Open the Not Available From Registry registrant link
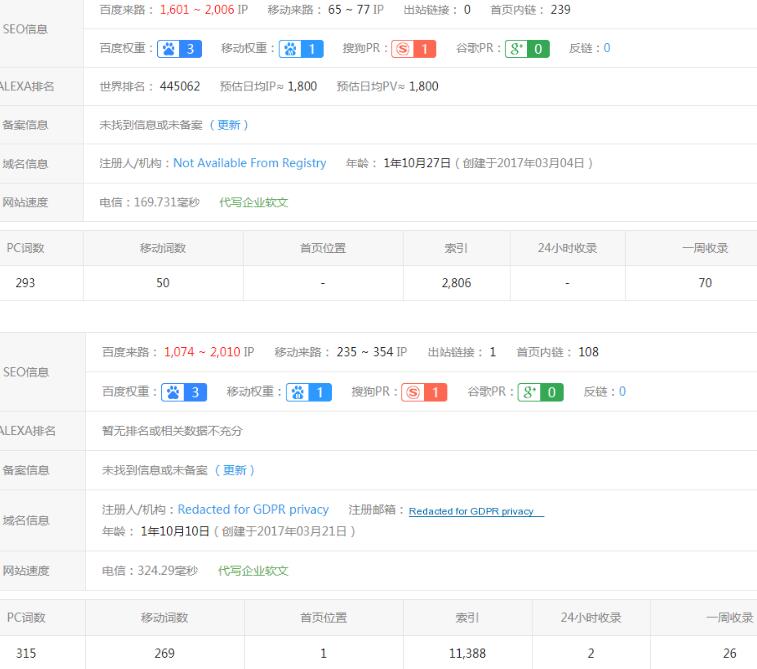Image resolution: width=757 pixels, height=669 pixels. click(x=249, y=163)
